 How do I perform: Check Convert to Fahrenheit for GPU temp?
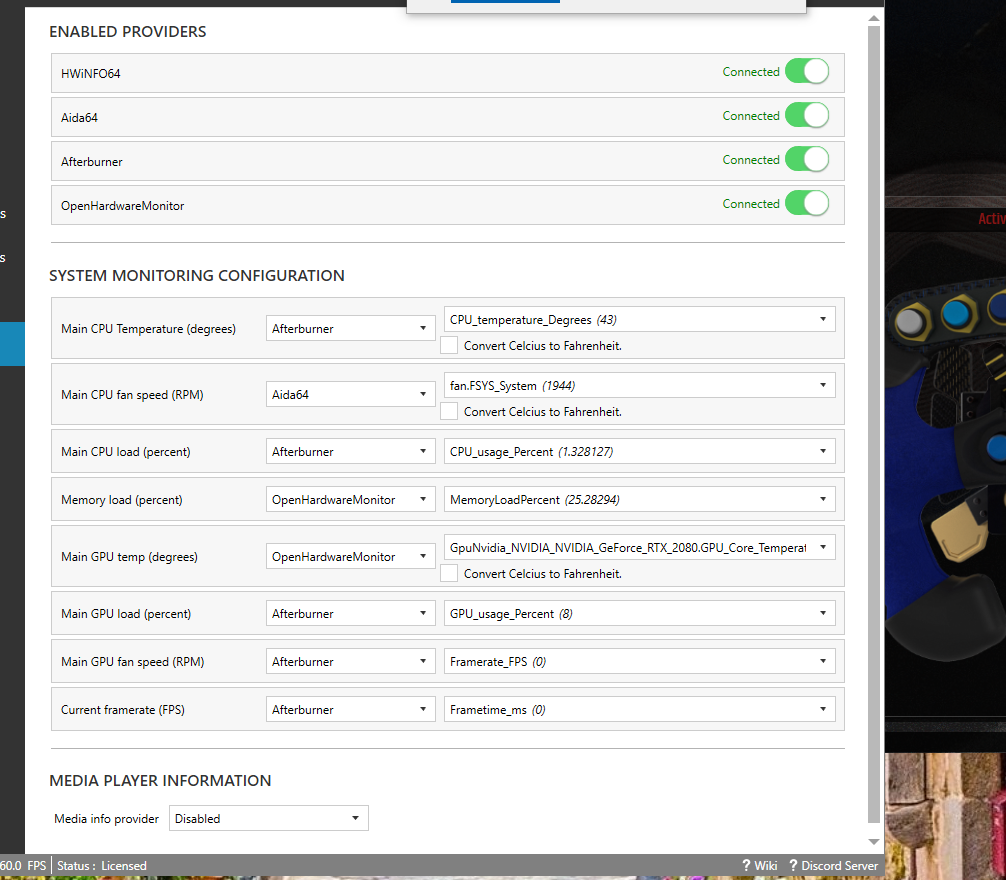(x=448, y=573)
